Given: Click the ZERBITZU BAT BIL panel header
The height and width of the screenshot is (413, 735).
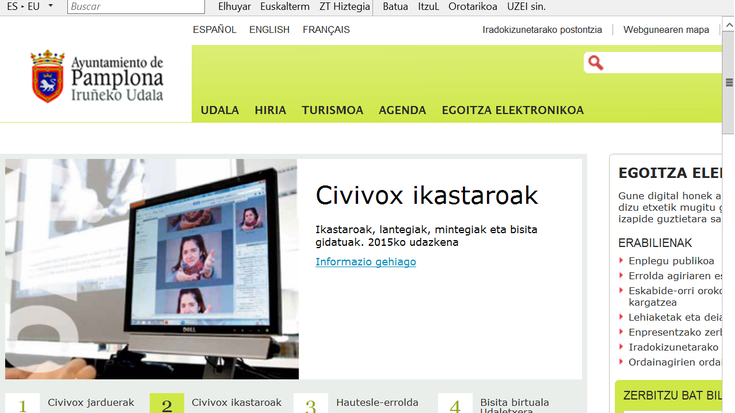Looking at the screenshot, I should (x=672, y=395).
